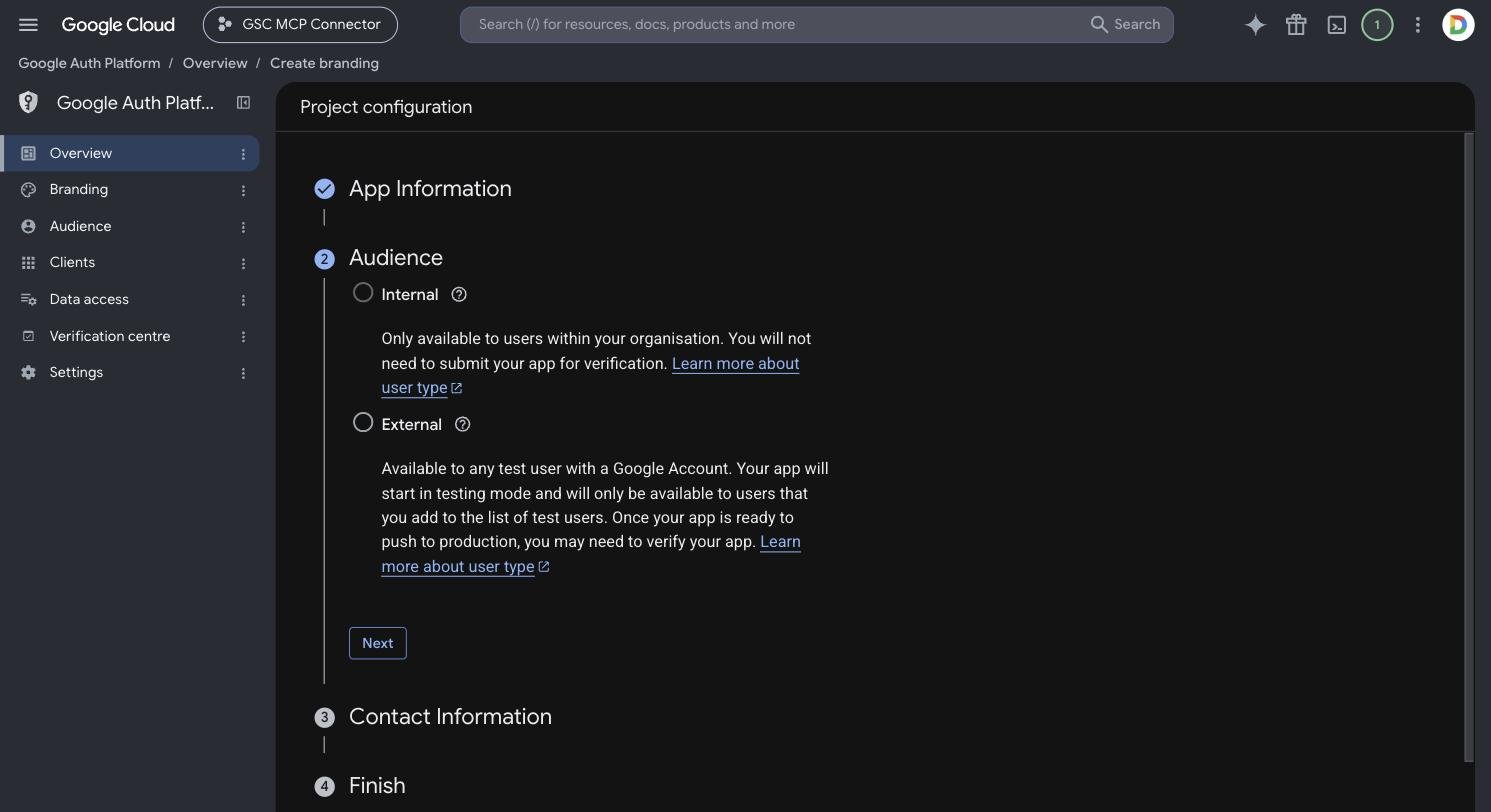Click the Search button in search bar
Screen dimensions: 1491x812
click(x=1125, y=24)
